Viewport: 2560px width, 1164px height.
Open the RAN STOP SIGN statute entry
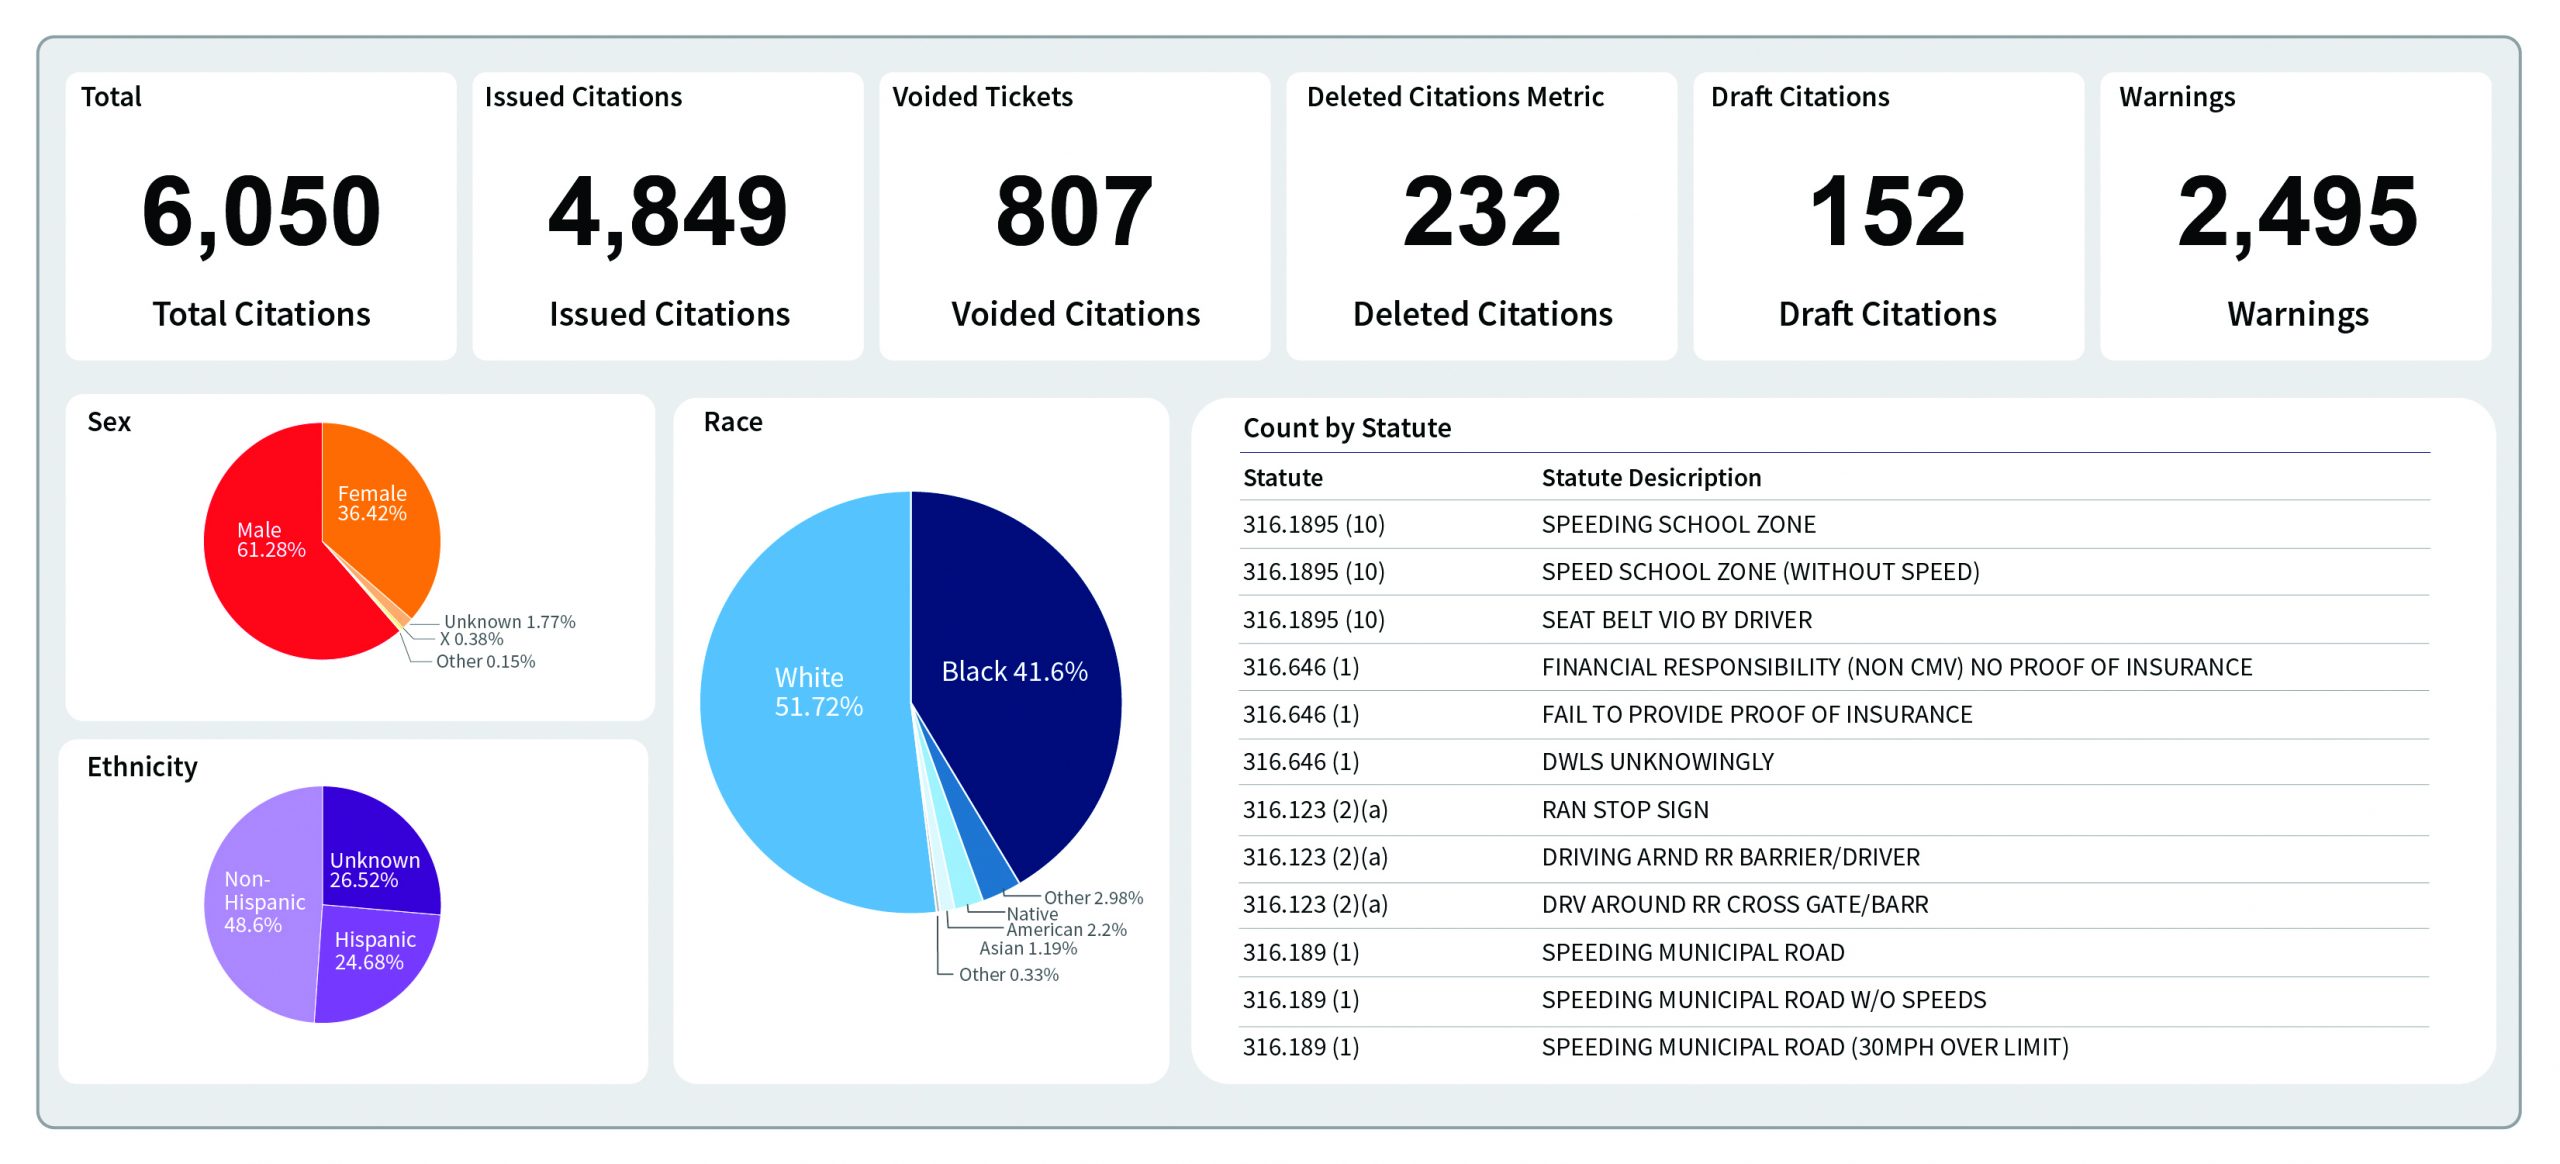tap(1625, 810)
